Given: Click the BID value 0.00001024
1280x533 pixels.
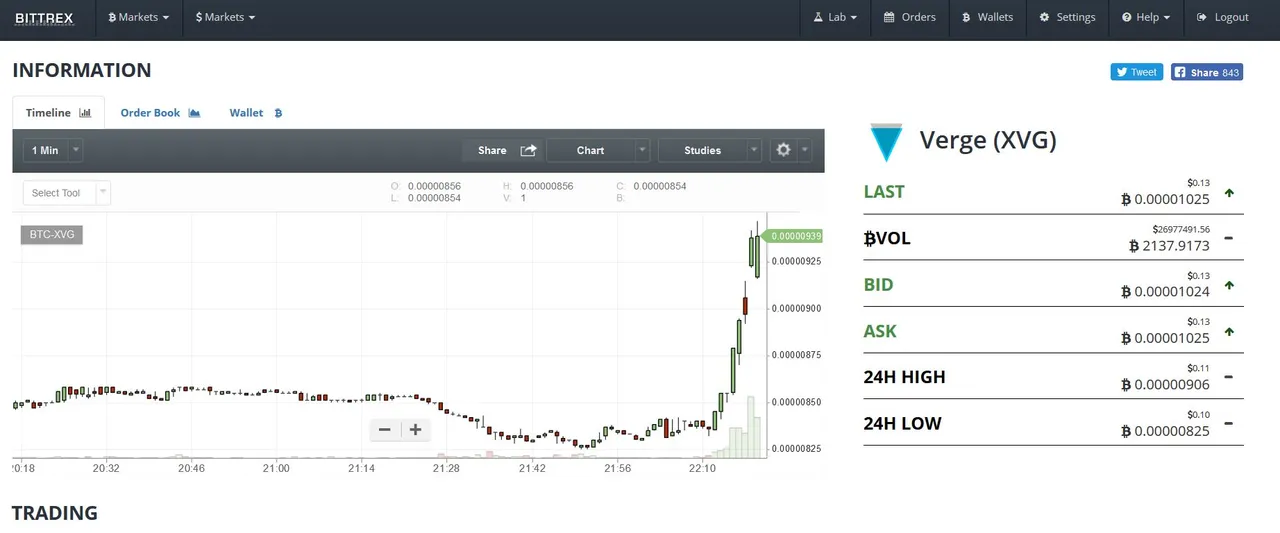Looking at the screenshot, I should (x=1165, y=292).
